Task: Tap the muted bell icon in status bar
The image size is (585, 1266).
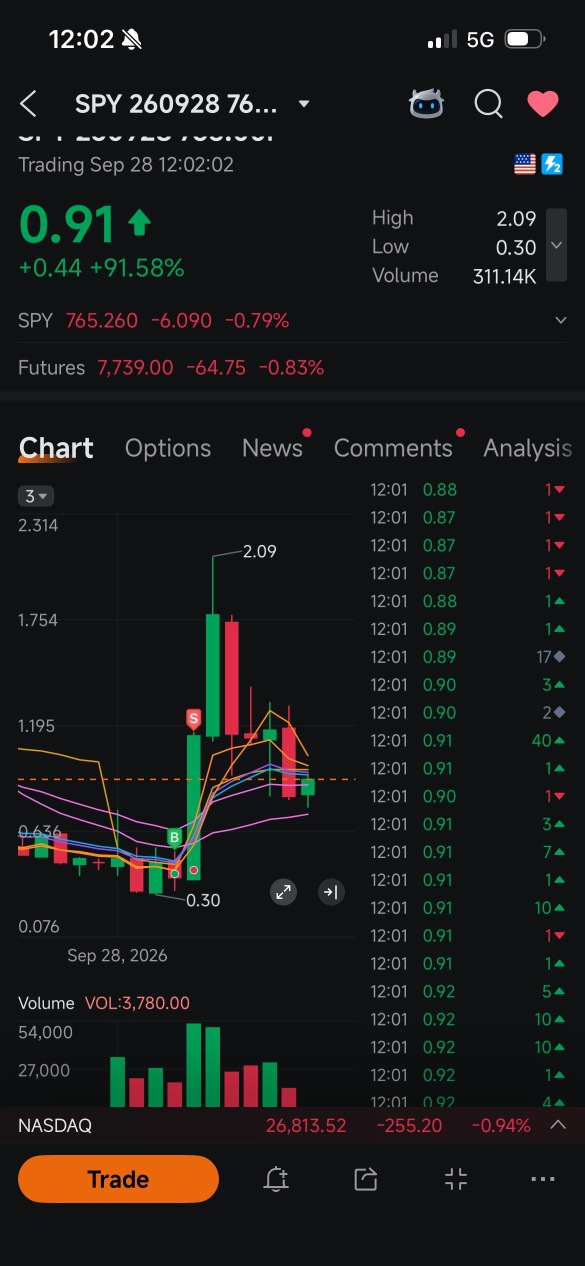Action: (131, 40)
